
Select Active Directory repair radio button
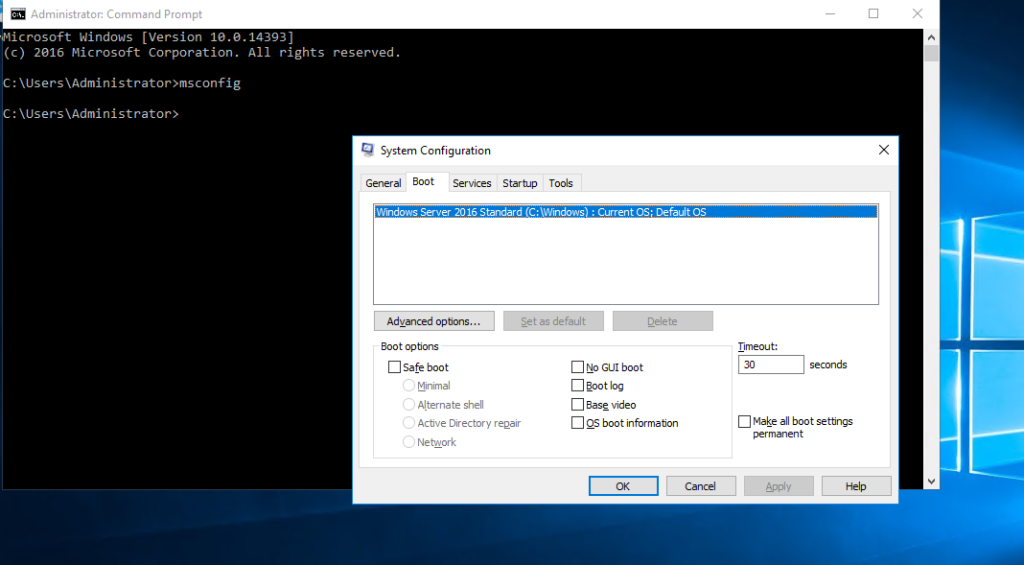click(409, 423)
